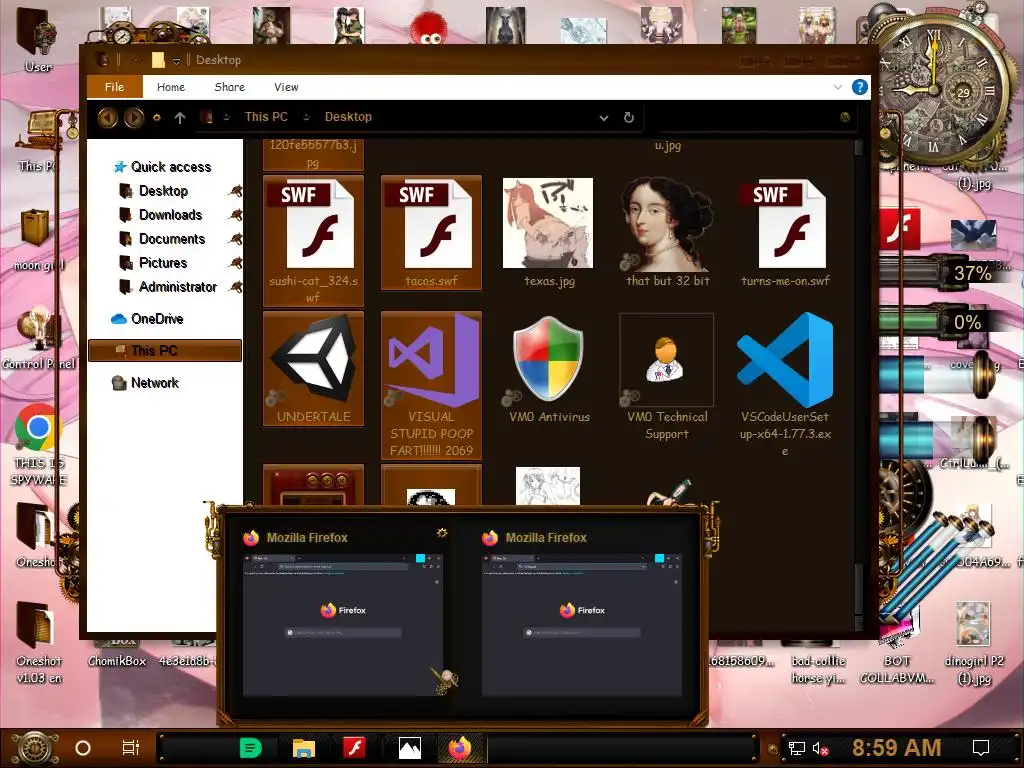Go up one folder level
1024x768 pixels.
tap(180, 118)
